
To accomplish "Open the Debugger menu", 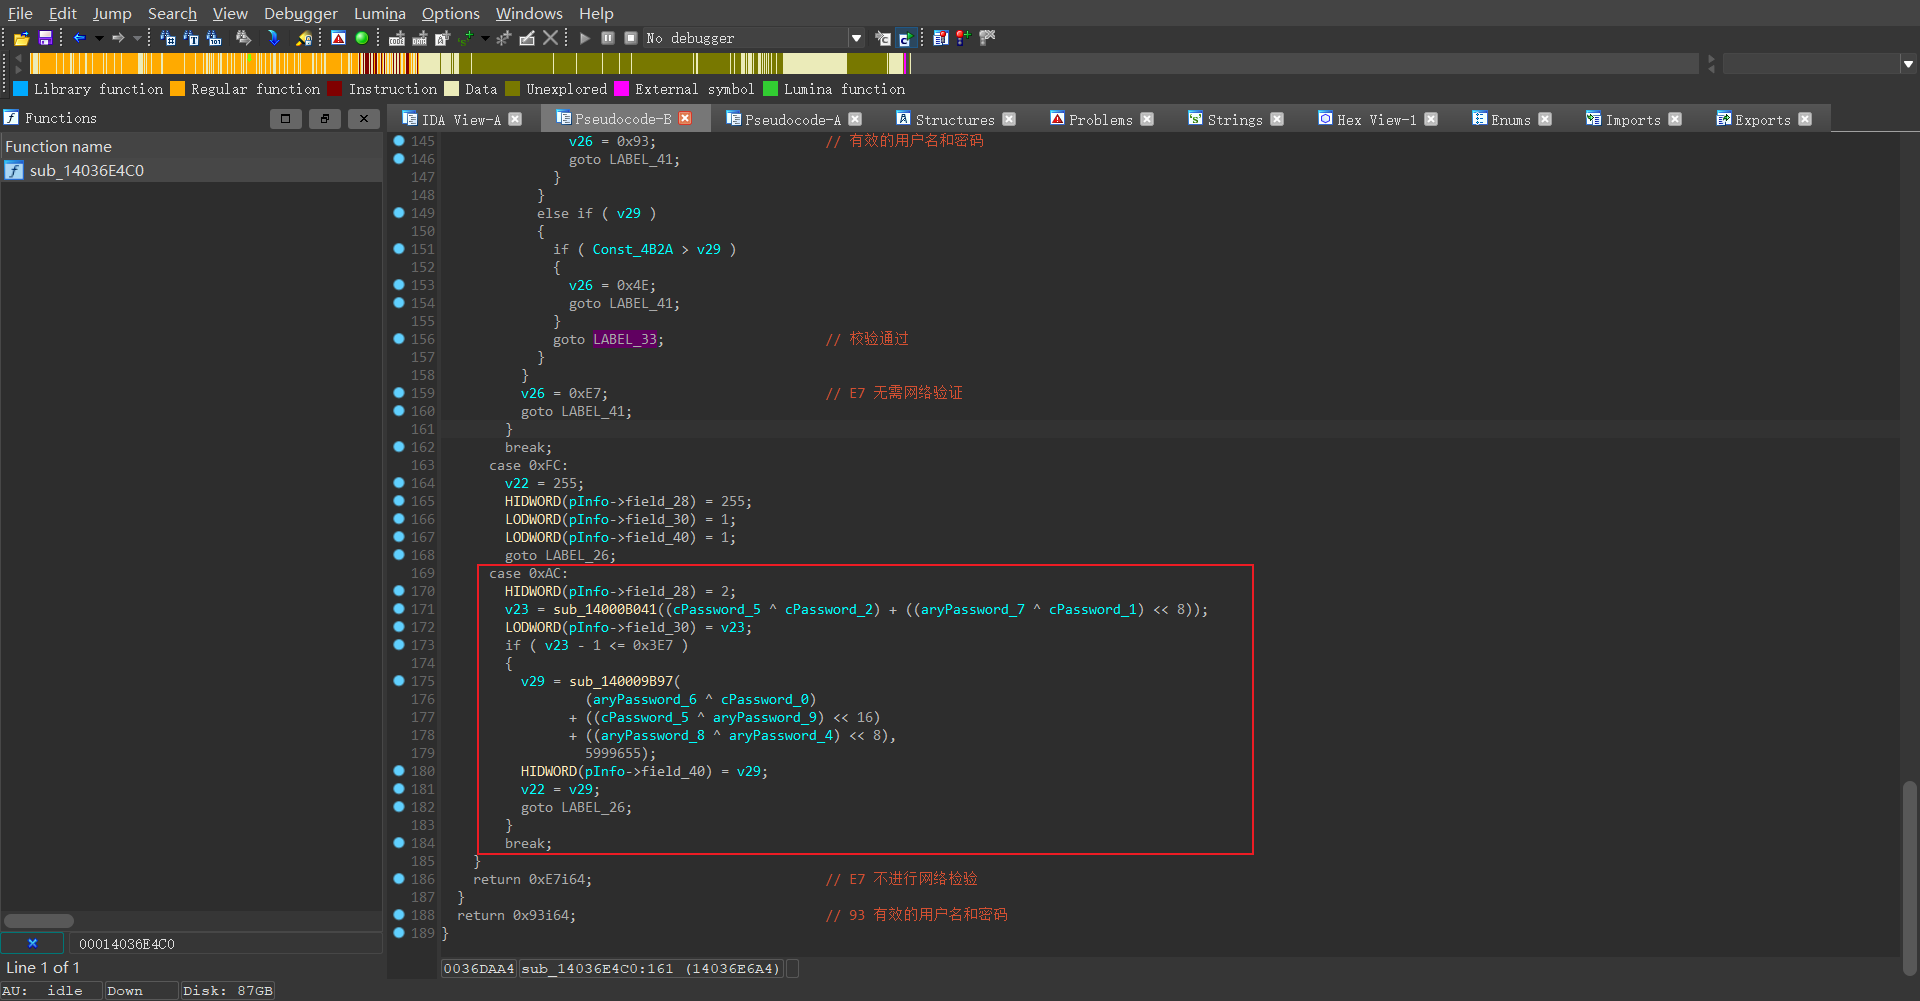I will [x=300, y=13].
